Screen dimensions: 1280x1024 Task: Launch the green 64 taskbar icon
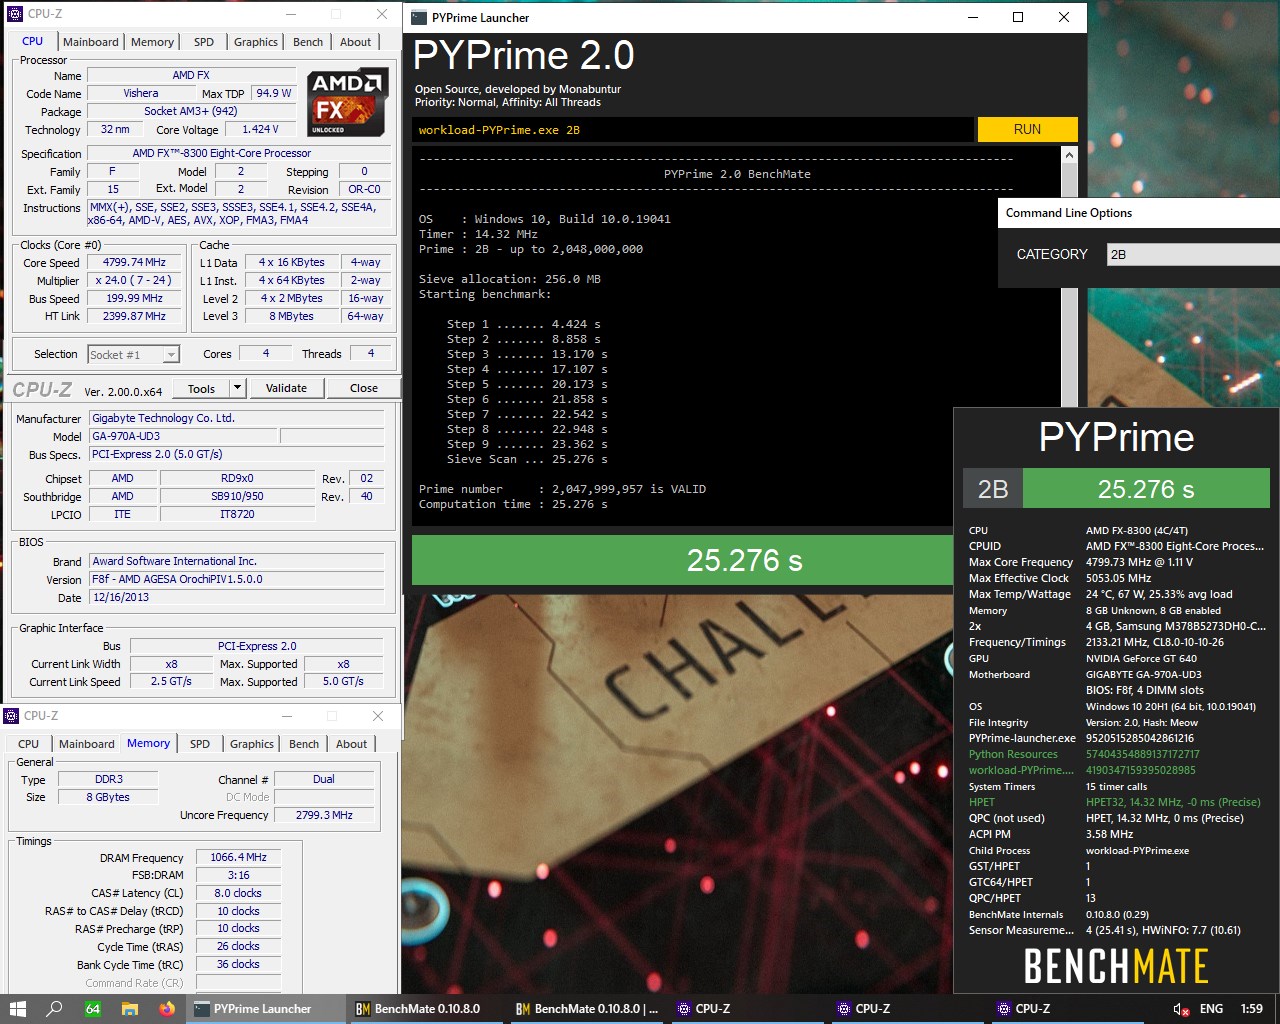pyautogui.click(x=92, y=1009)
